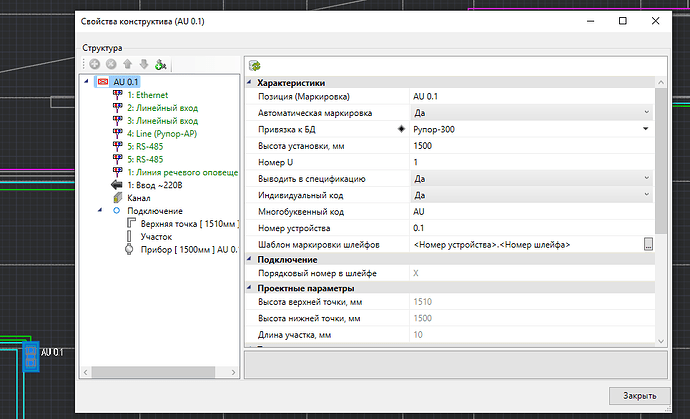
Task: Open the Индивидуальный код dropdown
Action: (647, 195)
